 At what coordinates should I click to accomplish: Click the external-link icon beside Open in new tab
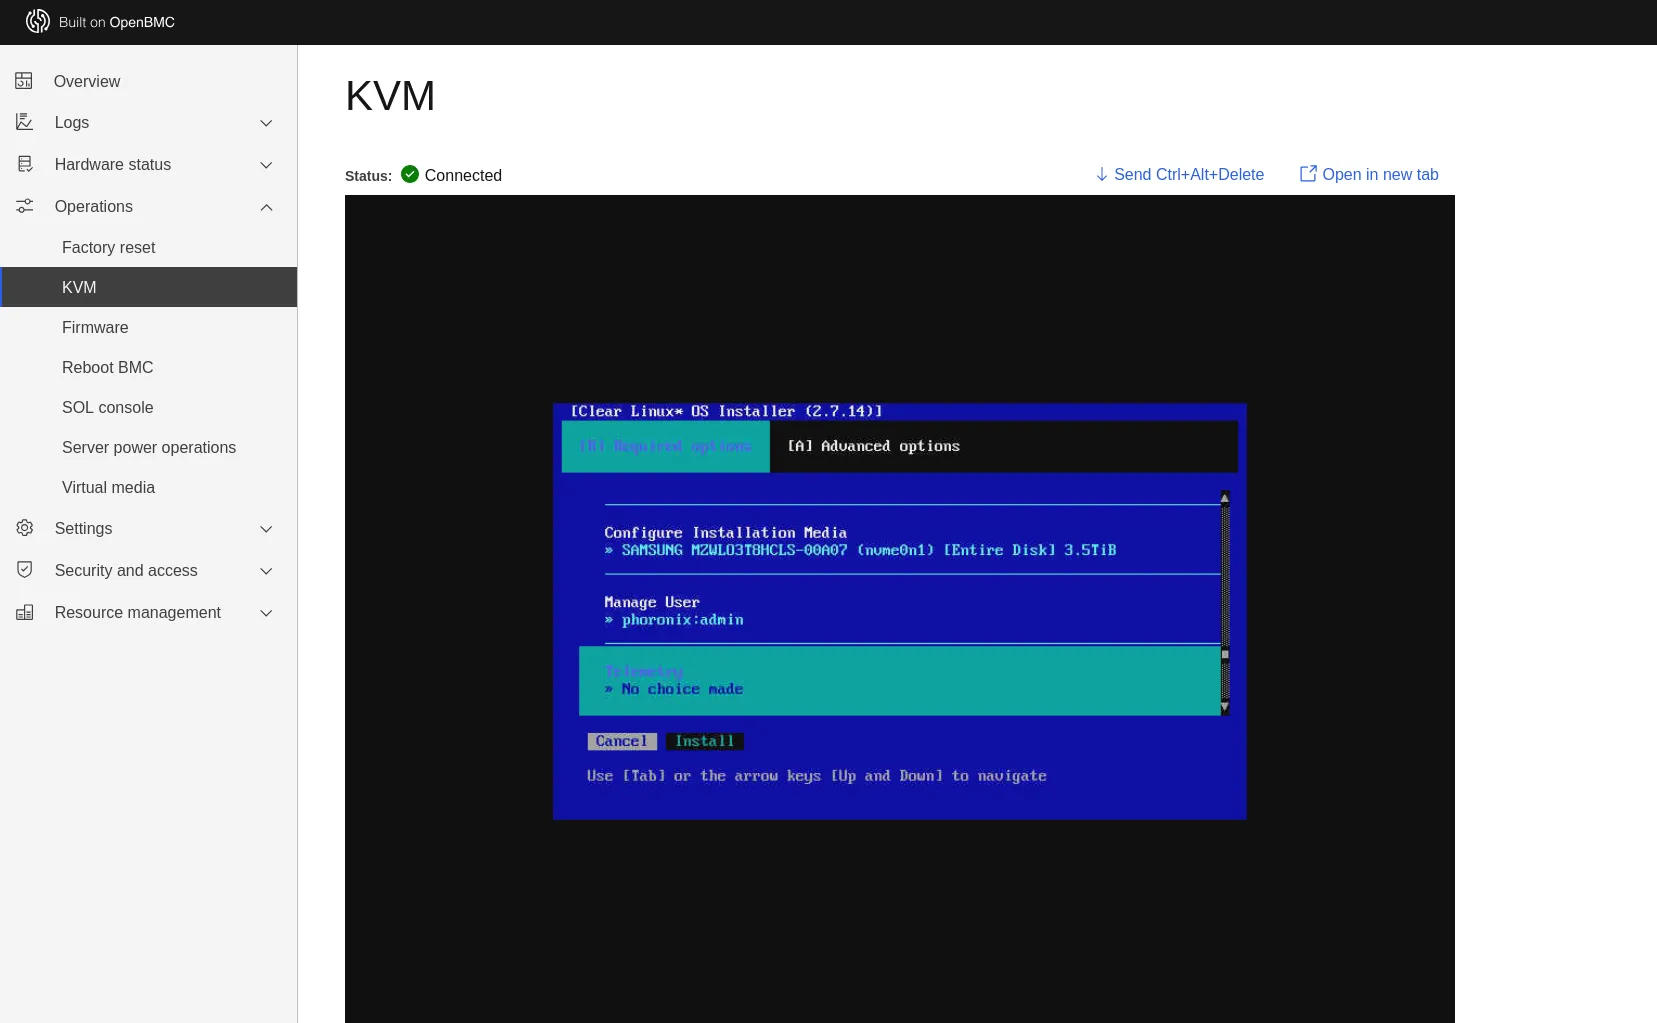pos(1308,174)
